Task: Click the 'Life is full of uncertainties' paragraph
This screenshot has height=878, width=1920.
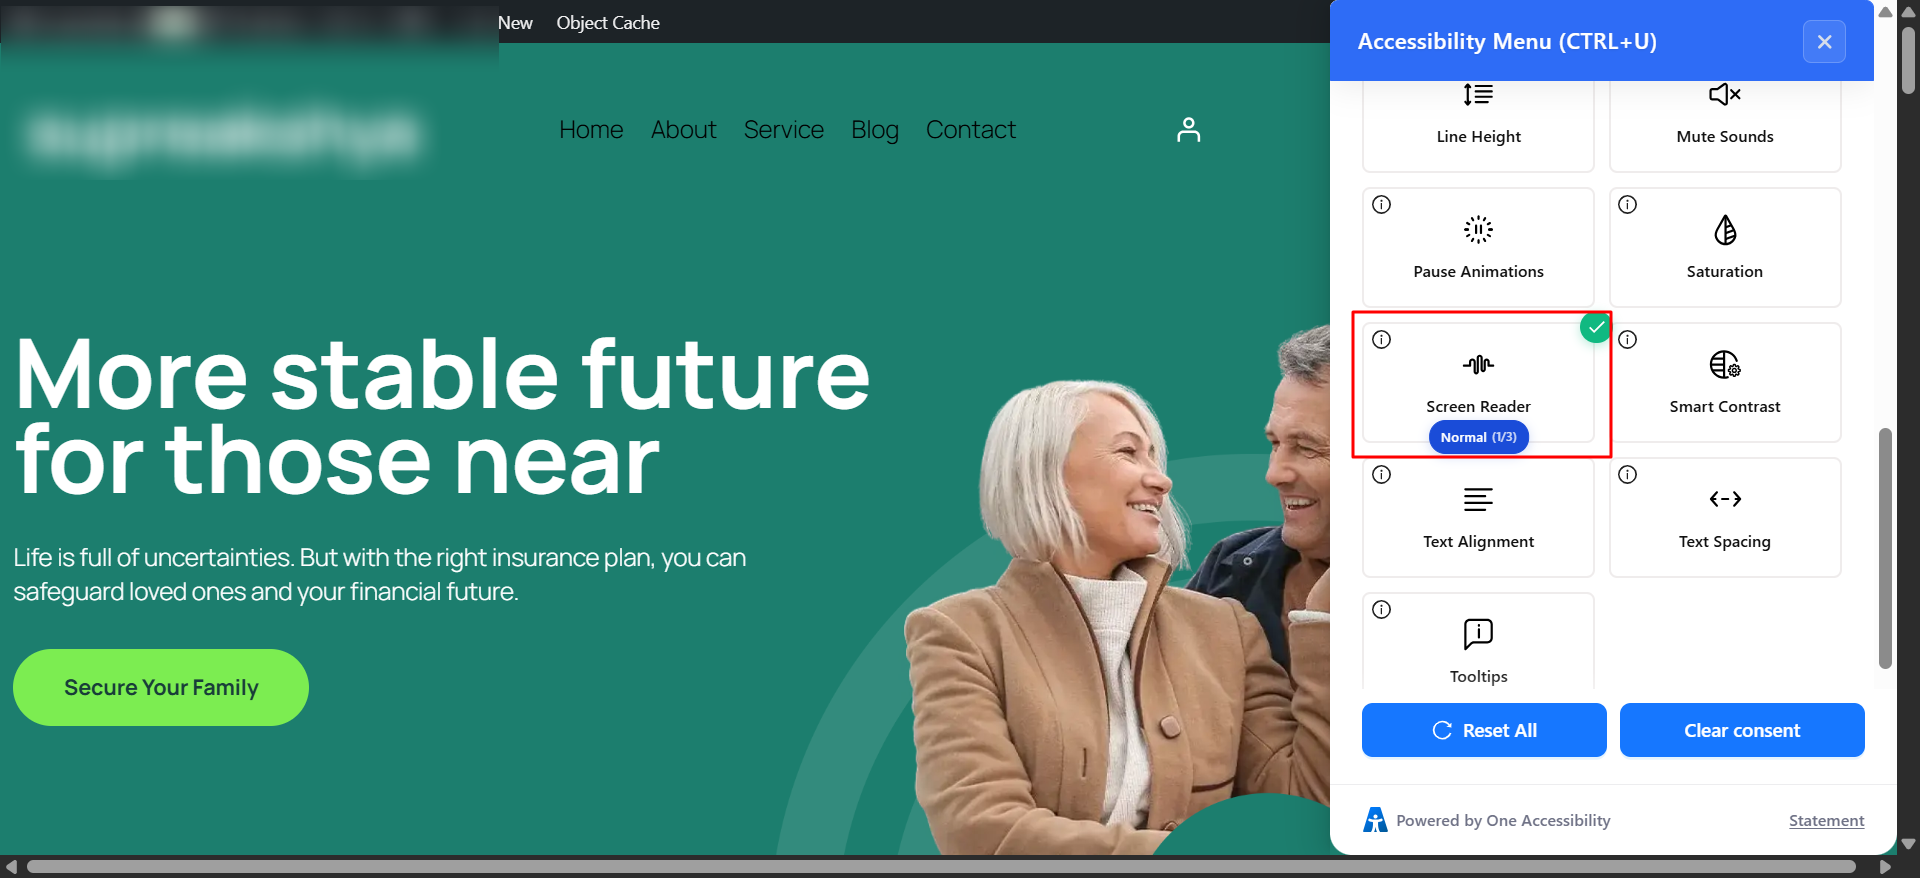Action: click(380, 575)
